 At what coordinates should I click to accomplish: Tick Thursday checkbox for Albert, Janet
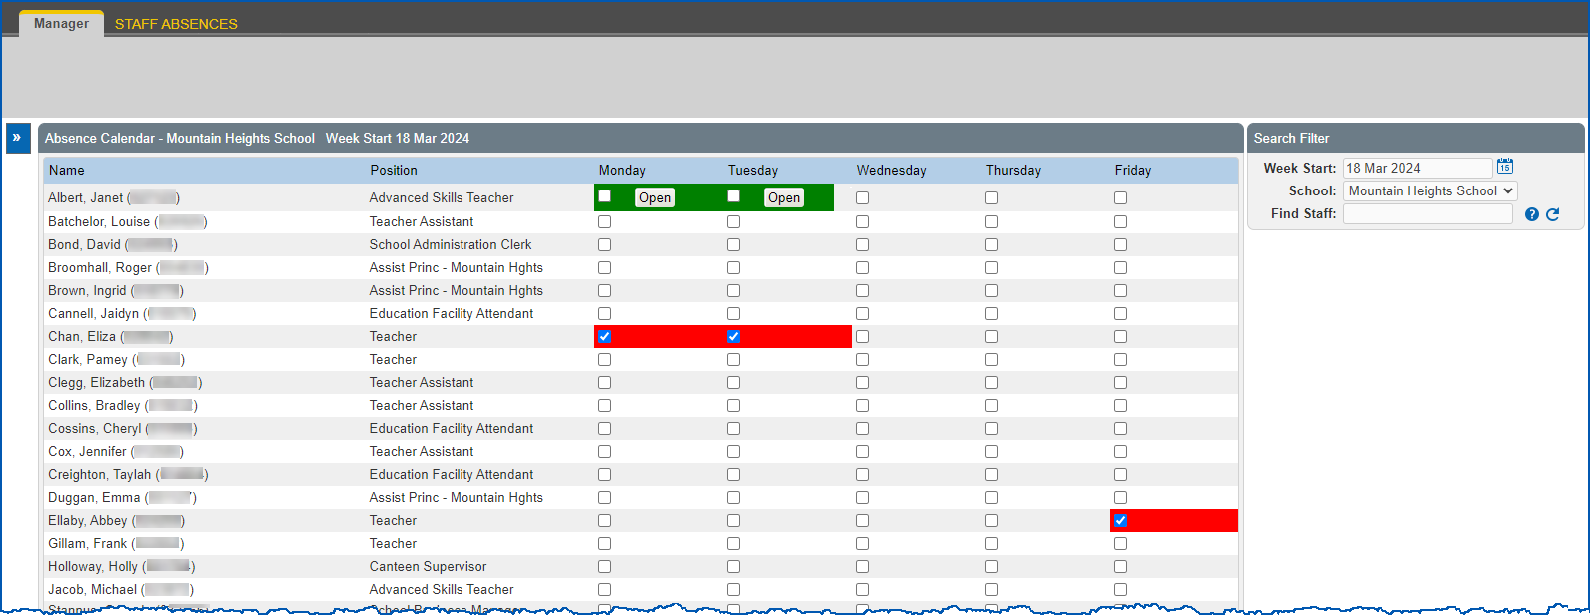pyautogui.click(x=991, y=198)
